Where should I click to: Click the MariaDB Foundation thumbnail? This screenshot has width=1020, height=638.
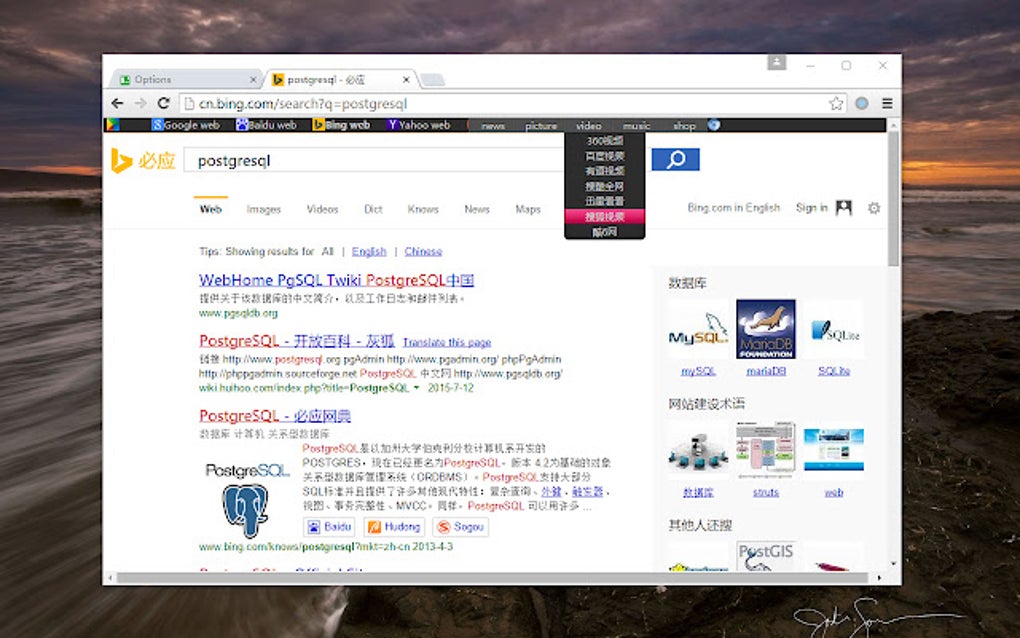pos(766,329)
